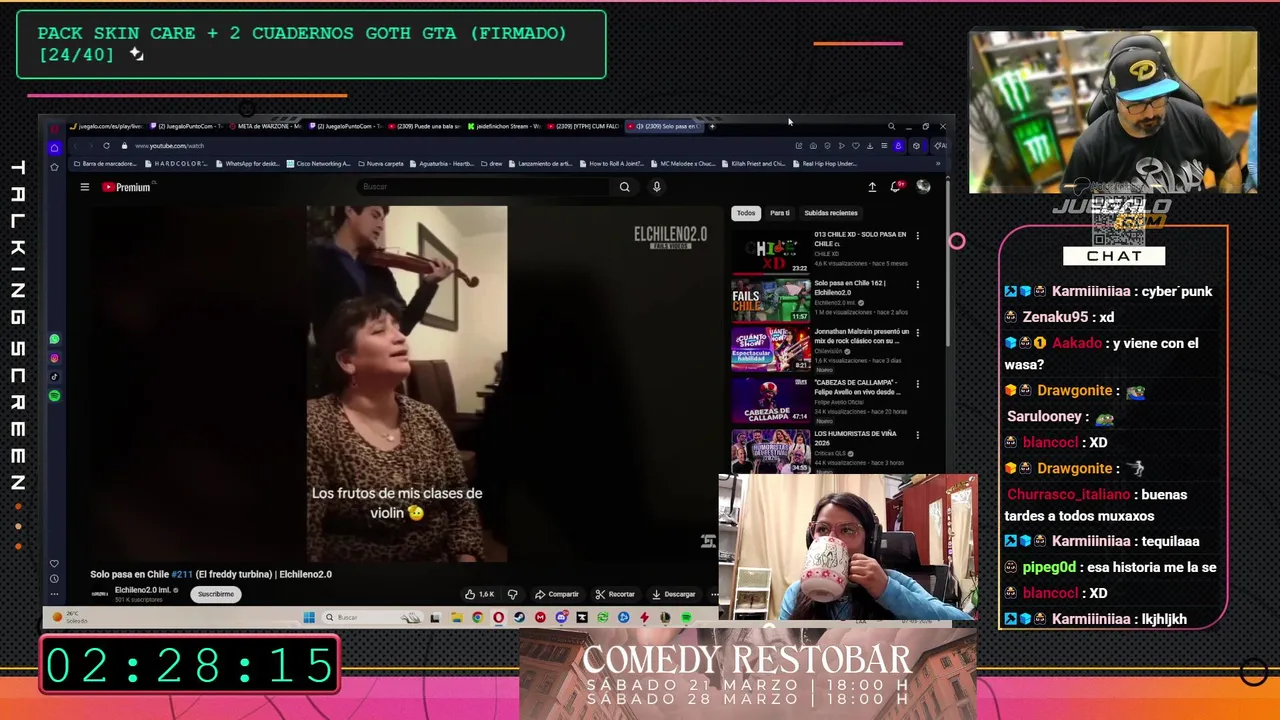Open a new browser tab with plus button
The width and height of the screenshot is (1280, 720).
pyautogui.click(x=712, y=126)
